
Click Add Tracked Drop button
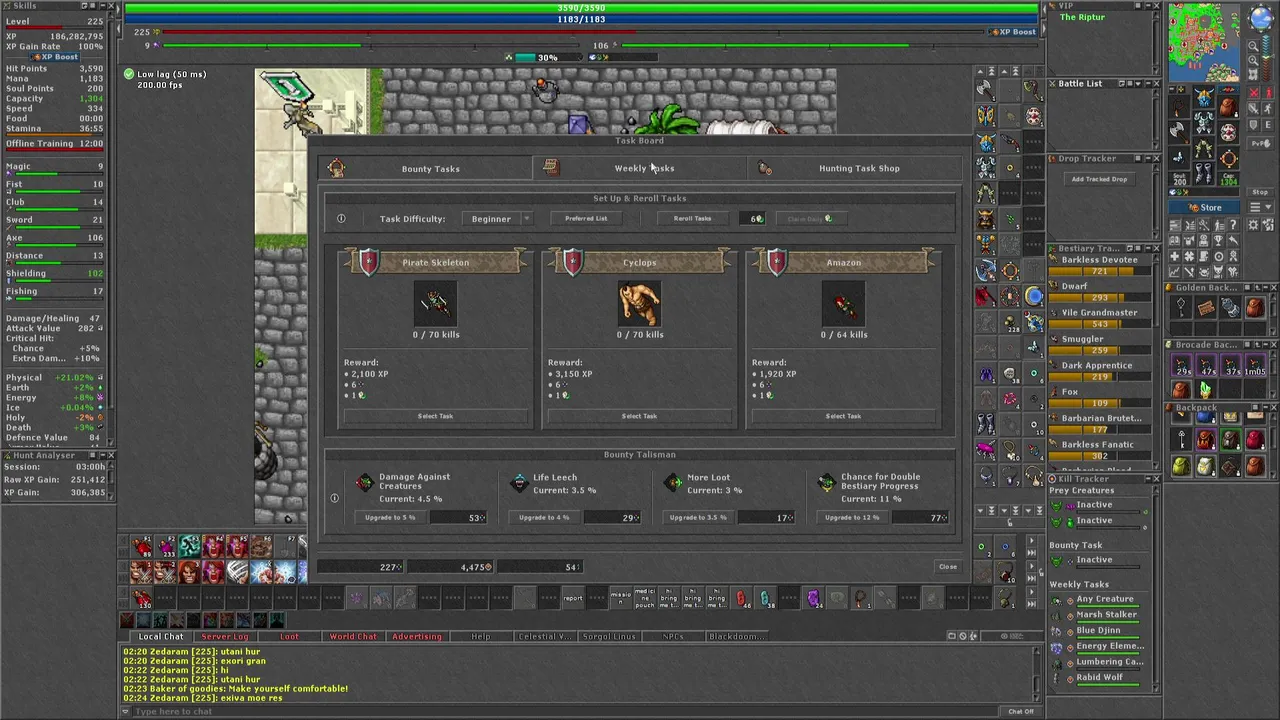pyautogui.click(x=1099, y=179)
